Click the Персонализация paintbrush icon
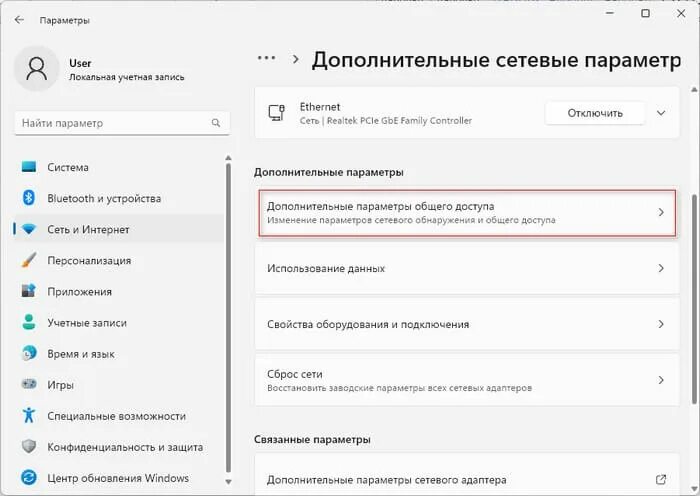 [x=29, y=260]
